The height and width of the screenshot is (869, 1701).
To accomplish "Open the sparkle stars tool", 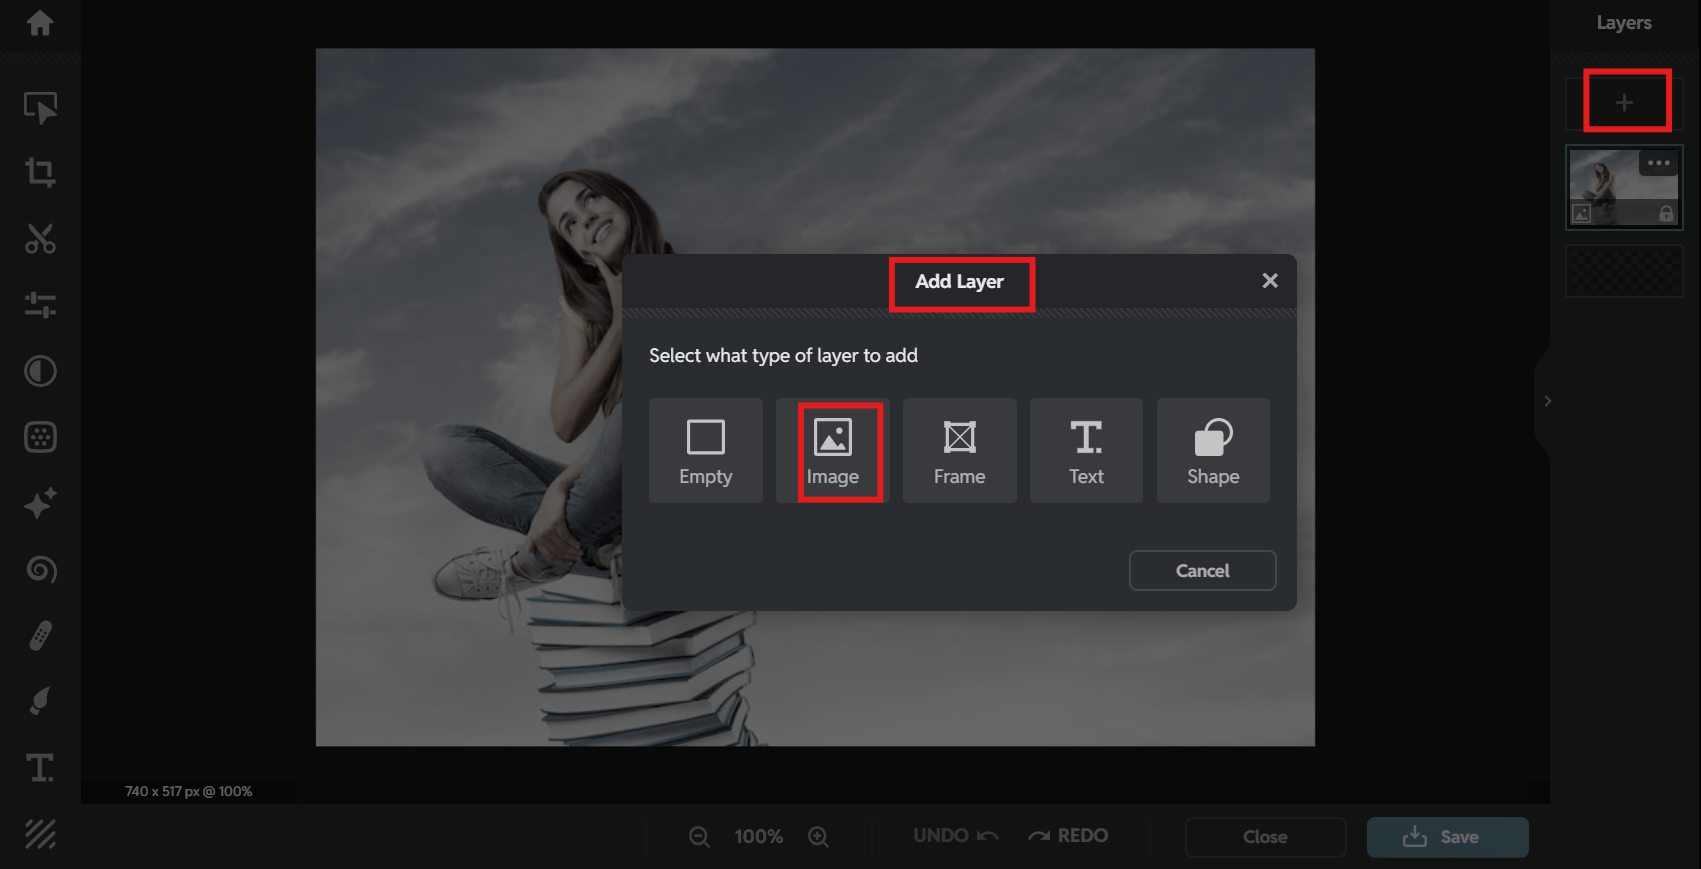I will [40, 503].
